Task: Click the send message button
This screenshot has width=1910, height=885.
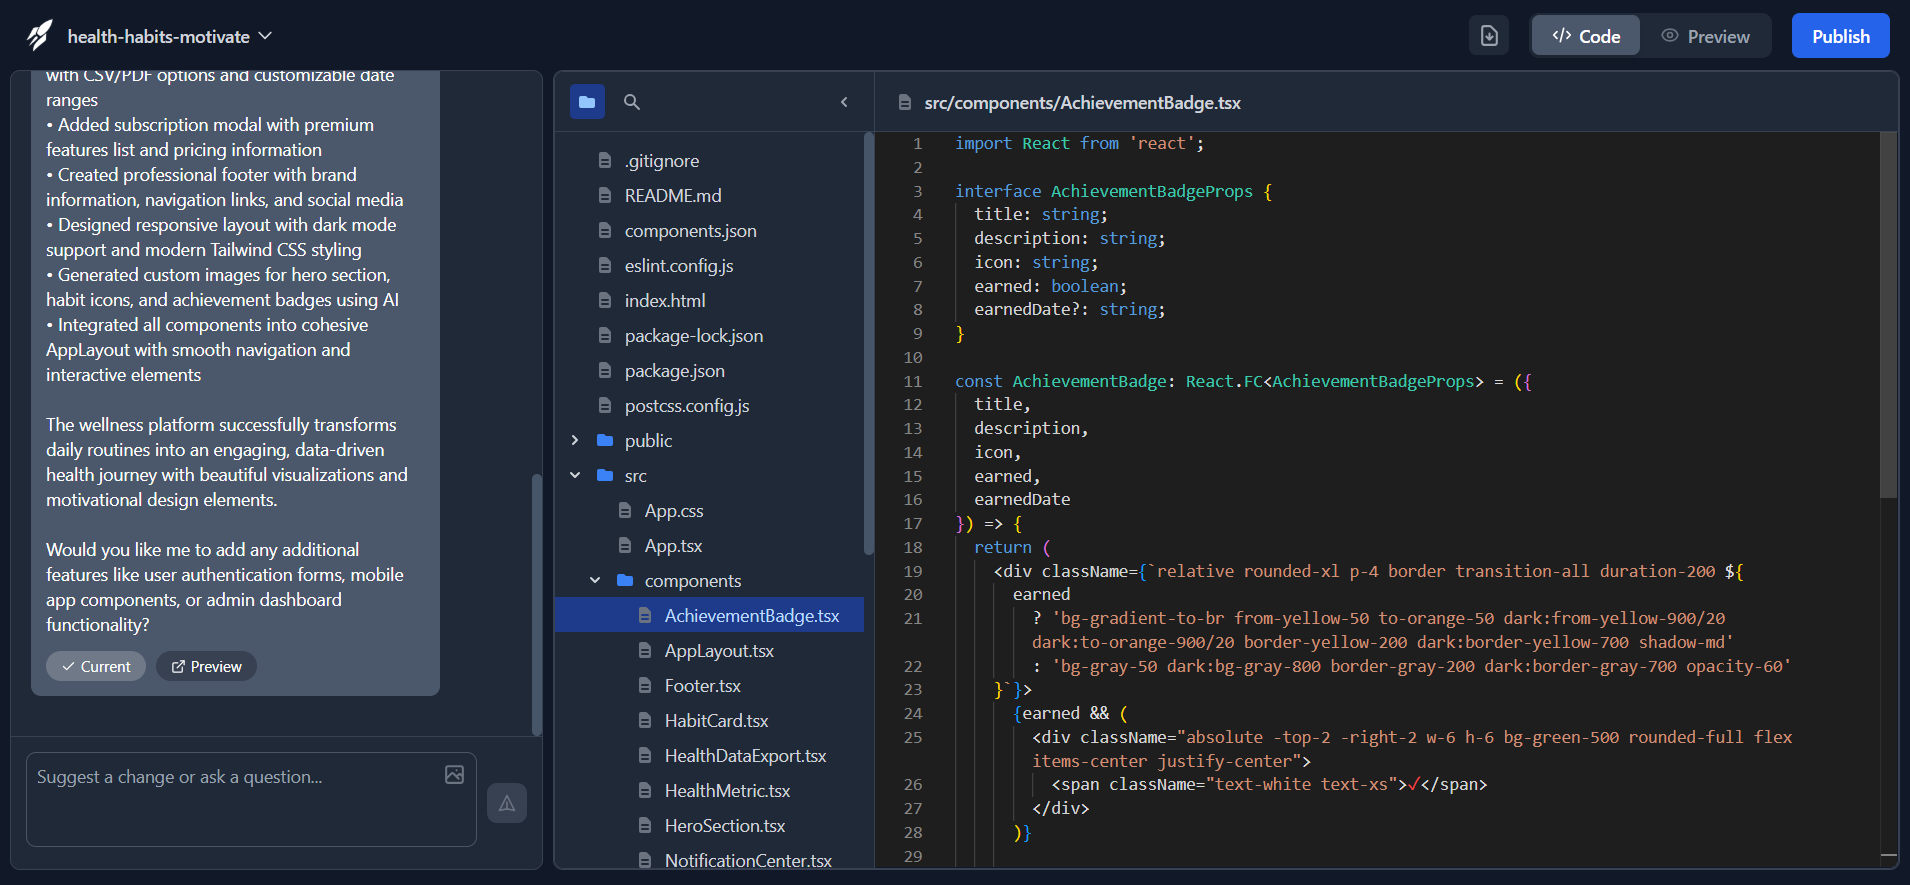Action: click(507, 803)
